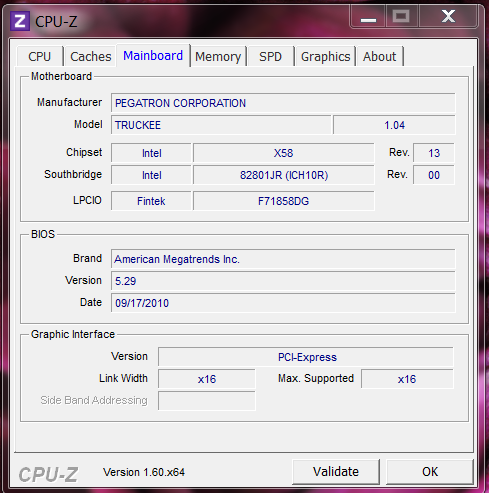
Task: Switch to the Graphics tab
Action: (325, 56)
